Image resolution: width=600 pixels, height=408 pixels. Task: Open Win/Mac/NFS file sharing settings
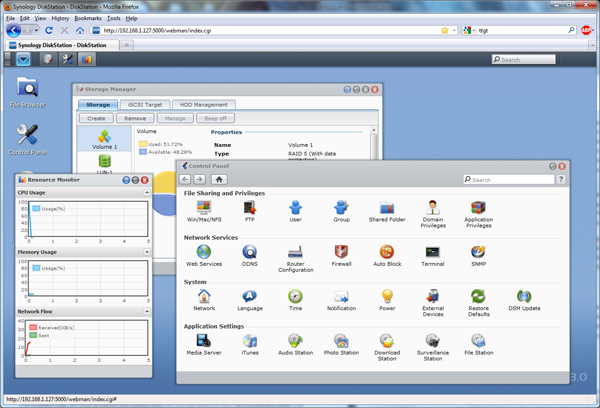[x=204, y=207]
